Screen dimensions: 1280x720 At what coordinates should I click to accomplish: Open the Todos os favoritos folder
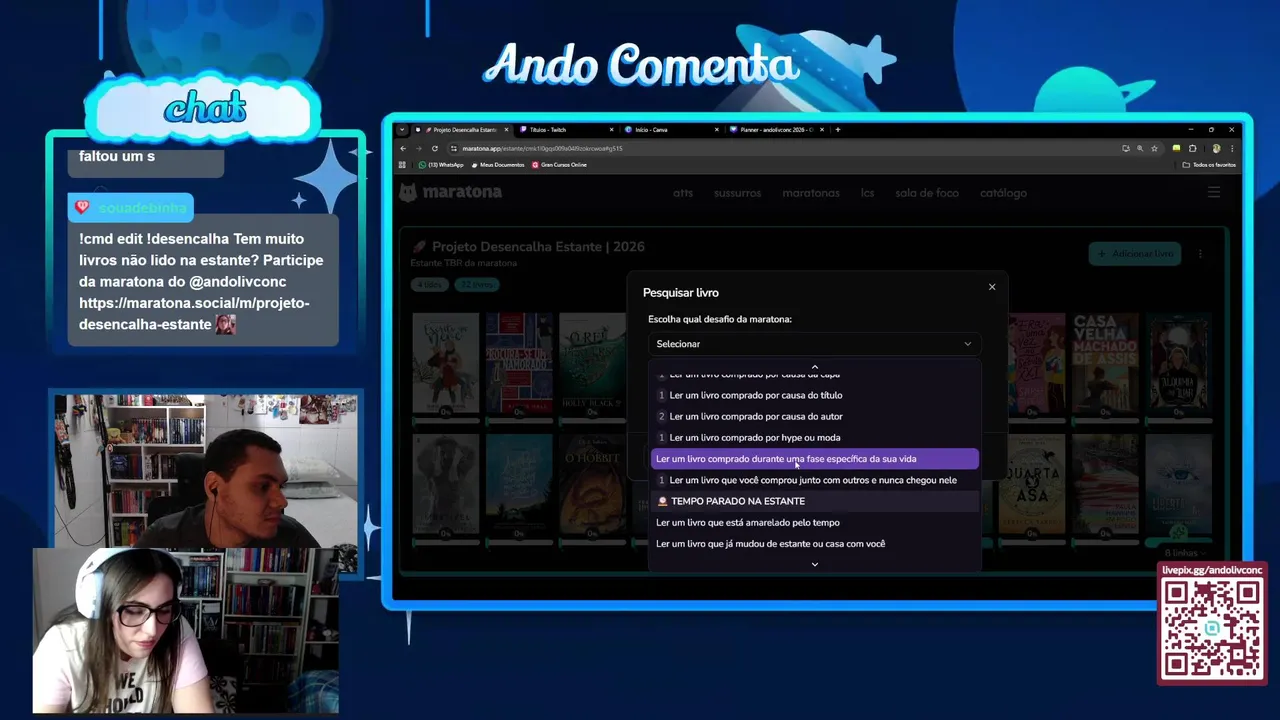1209,165
